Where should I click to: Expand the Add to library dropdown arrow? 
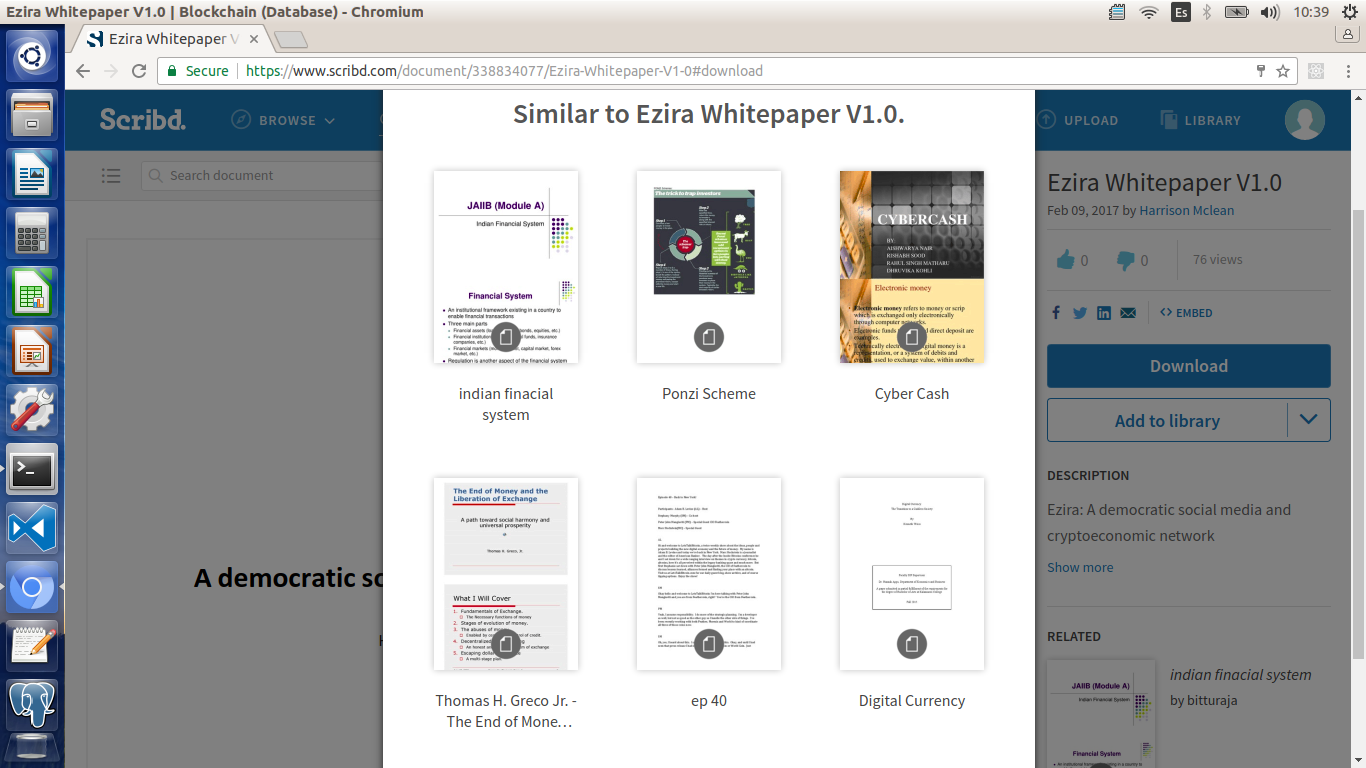pos(1309,421)
